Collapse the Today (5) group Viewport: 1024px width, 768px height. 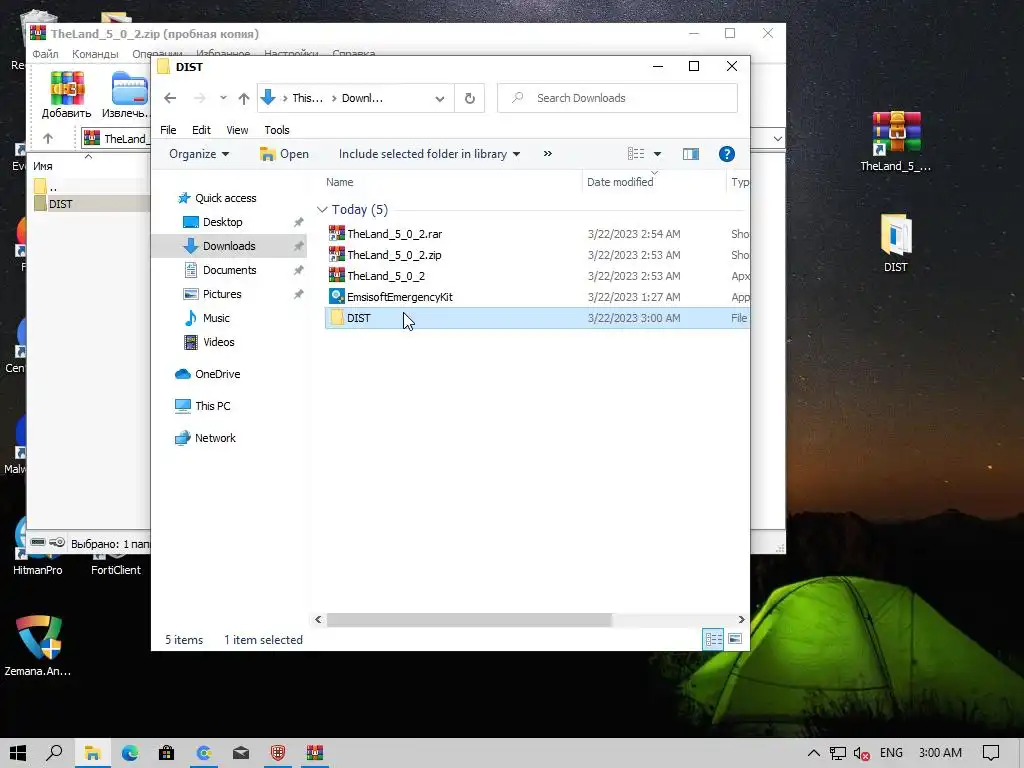tap(321, 210)
